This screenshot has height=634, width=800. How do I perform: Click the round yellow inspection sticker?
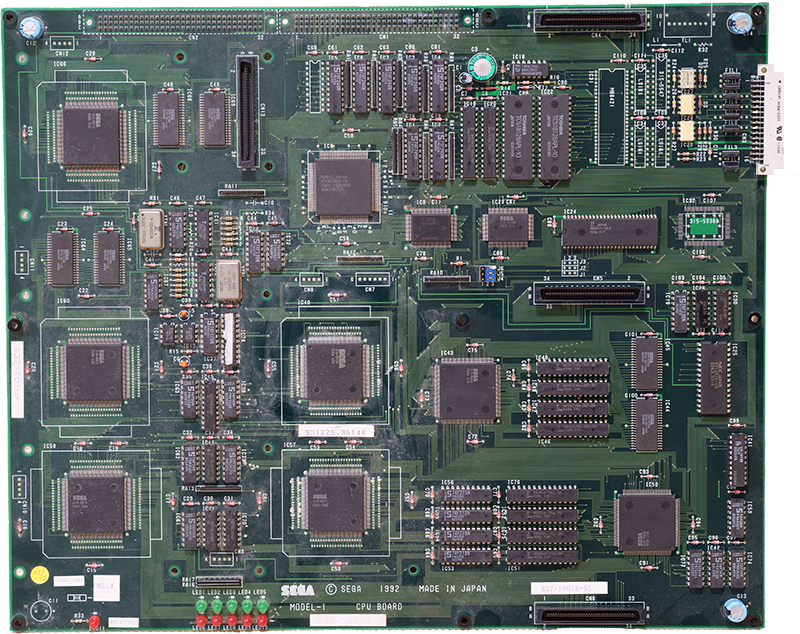(x=38, y=574)
